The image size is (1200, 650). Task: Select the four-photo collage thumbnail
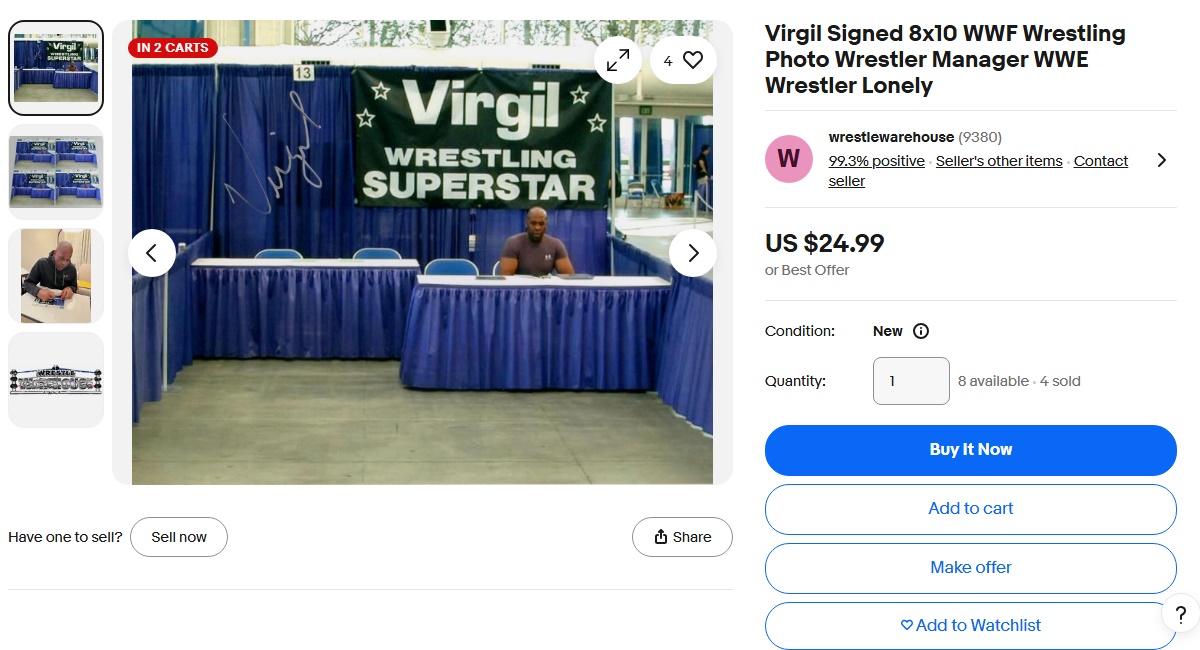[x=56, y=172]
